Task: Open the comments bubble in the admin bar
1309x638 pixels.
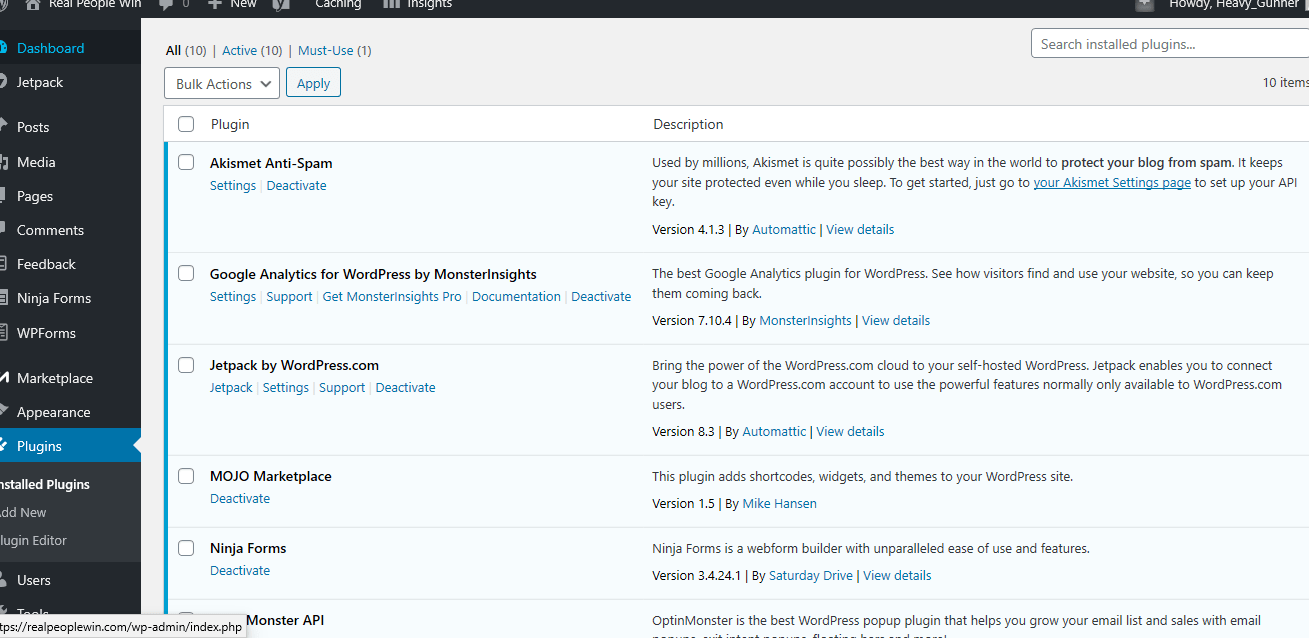Action: click(164, 6)
